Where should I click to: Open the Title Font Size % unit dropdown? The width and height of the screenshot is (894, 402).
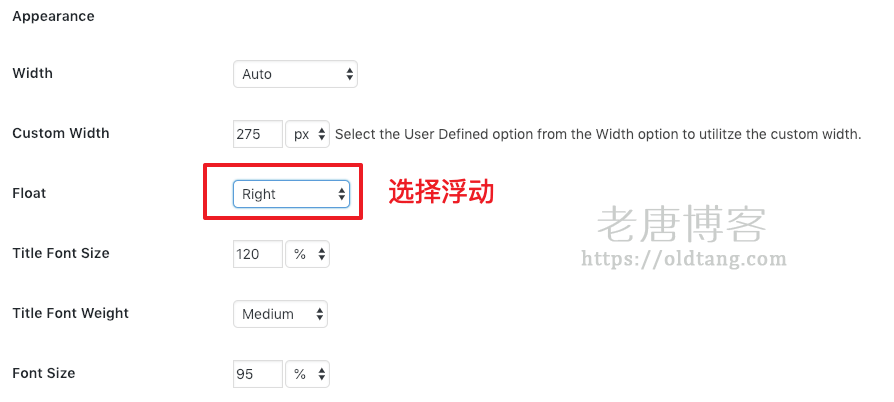pyautogui.click(x=307, y=254)
